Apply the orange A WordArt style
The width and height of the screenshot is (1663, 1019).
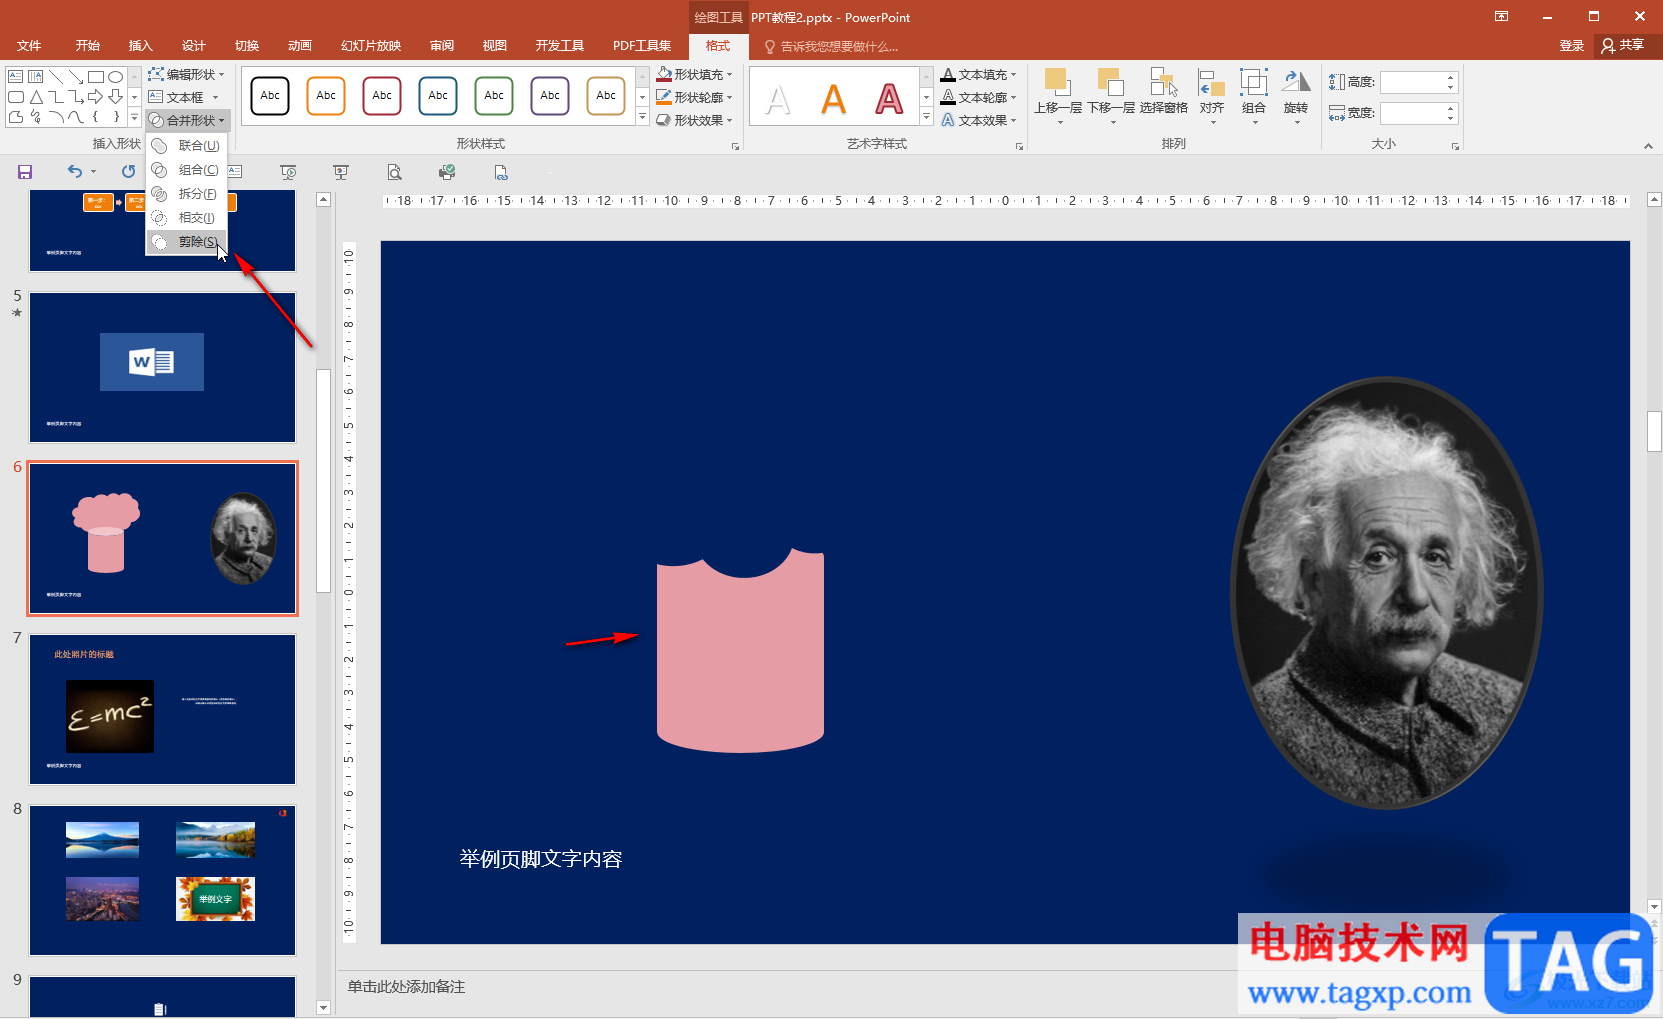[x=833, y=99]
